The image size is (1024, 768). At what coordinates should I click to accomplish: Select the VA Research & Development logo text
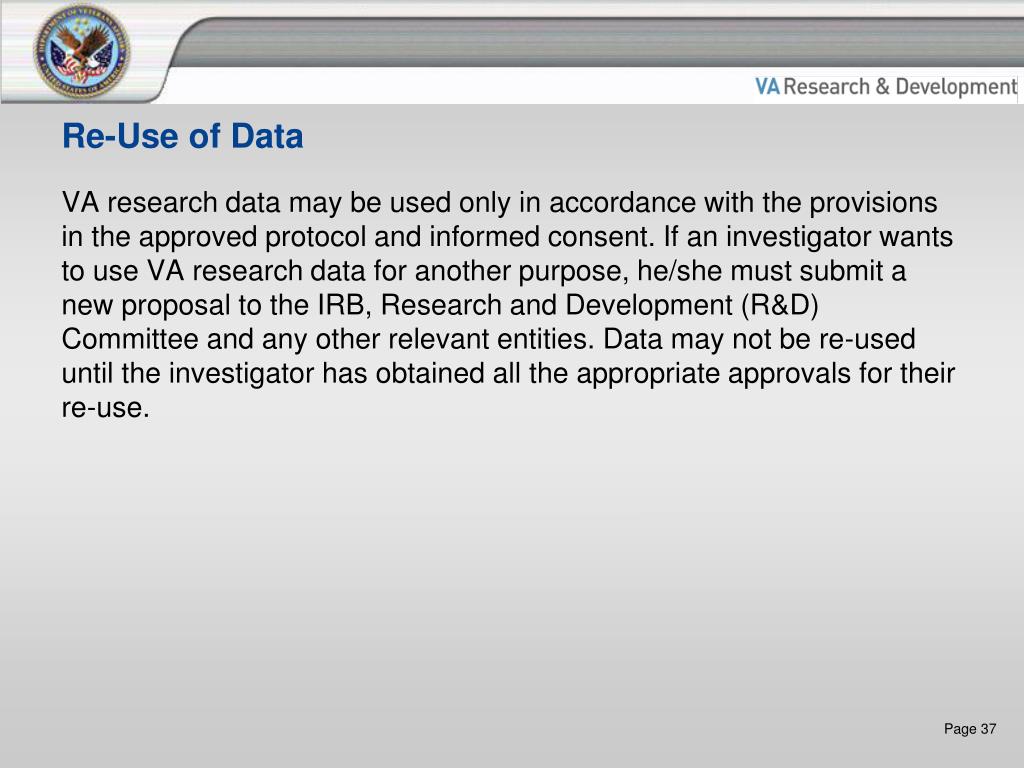coord(886,87)
